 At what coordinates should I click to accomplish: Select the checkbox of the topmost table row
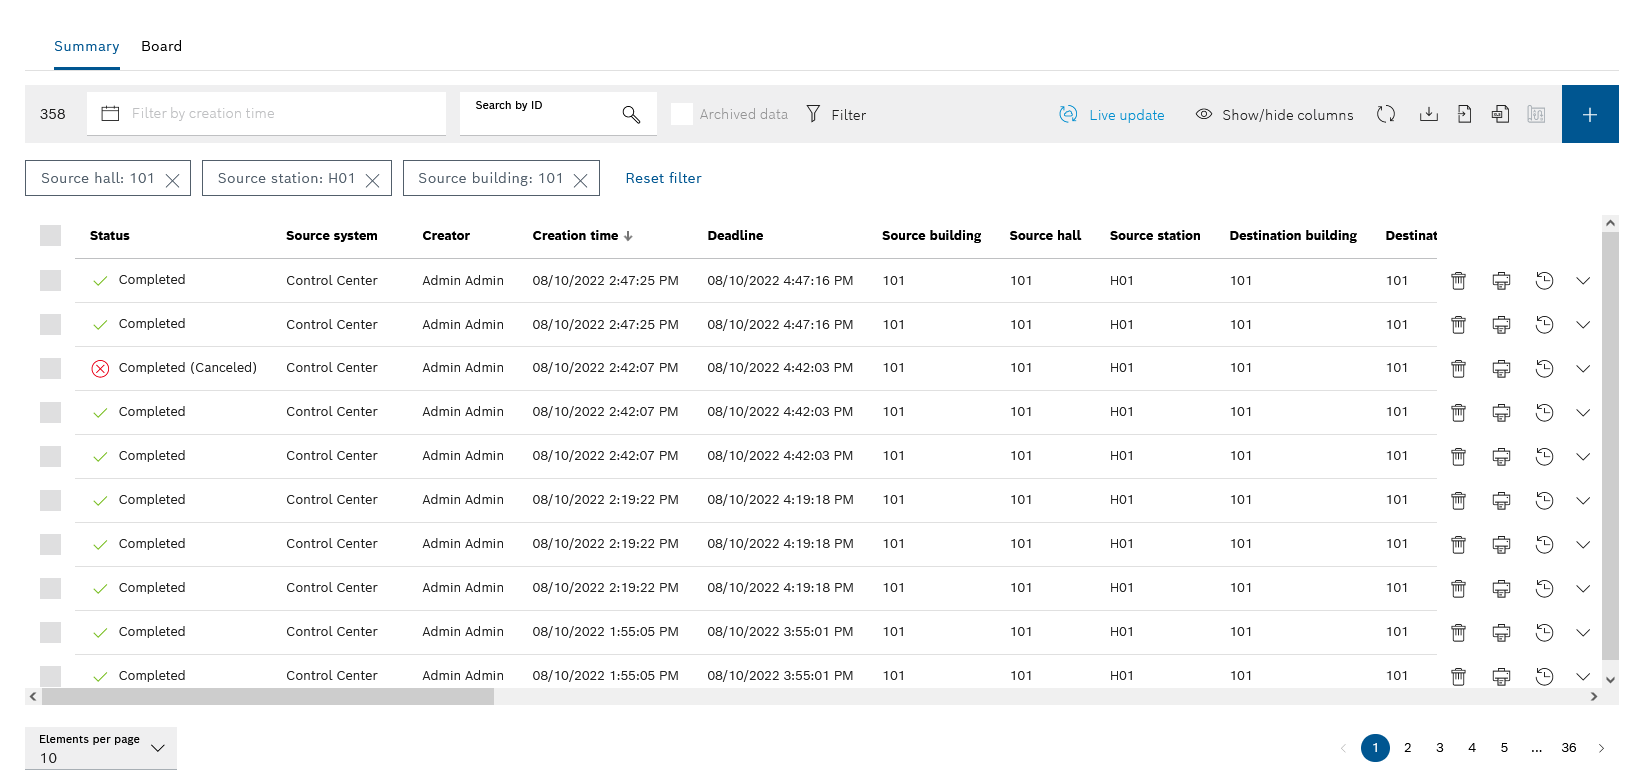click(x=51, y=281)
